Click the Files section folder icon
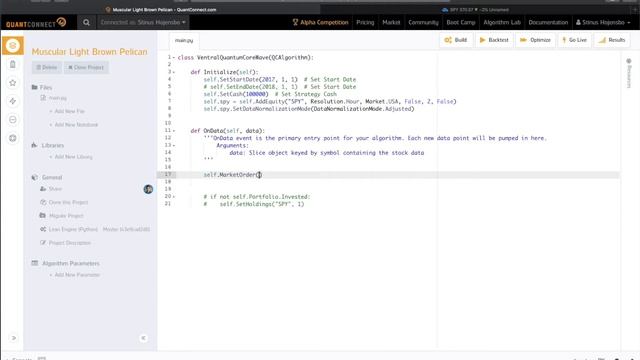Screen dimensions: 640x360 [x=34, y=87]
